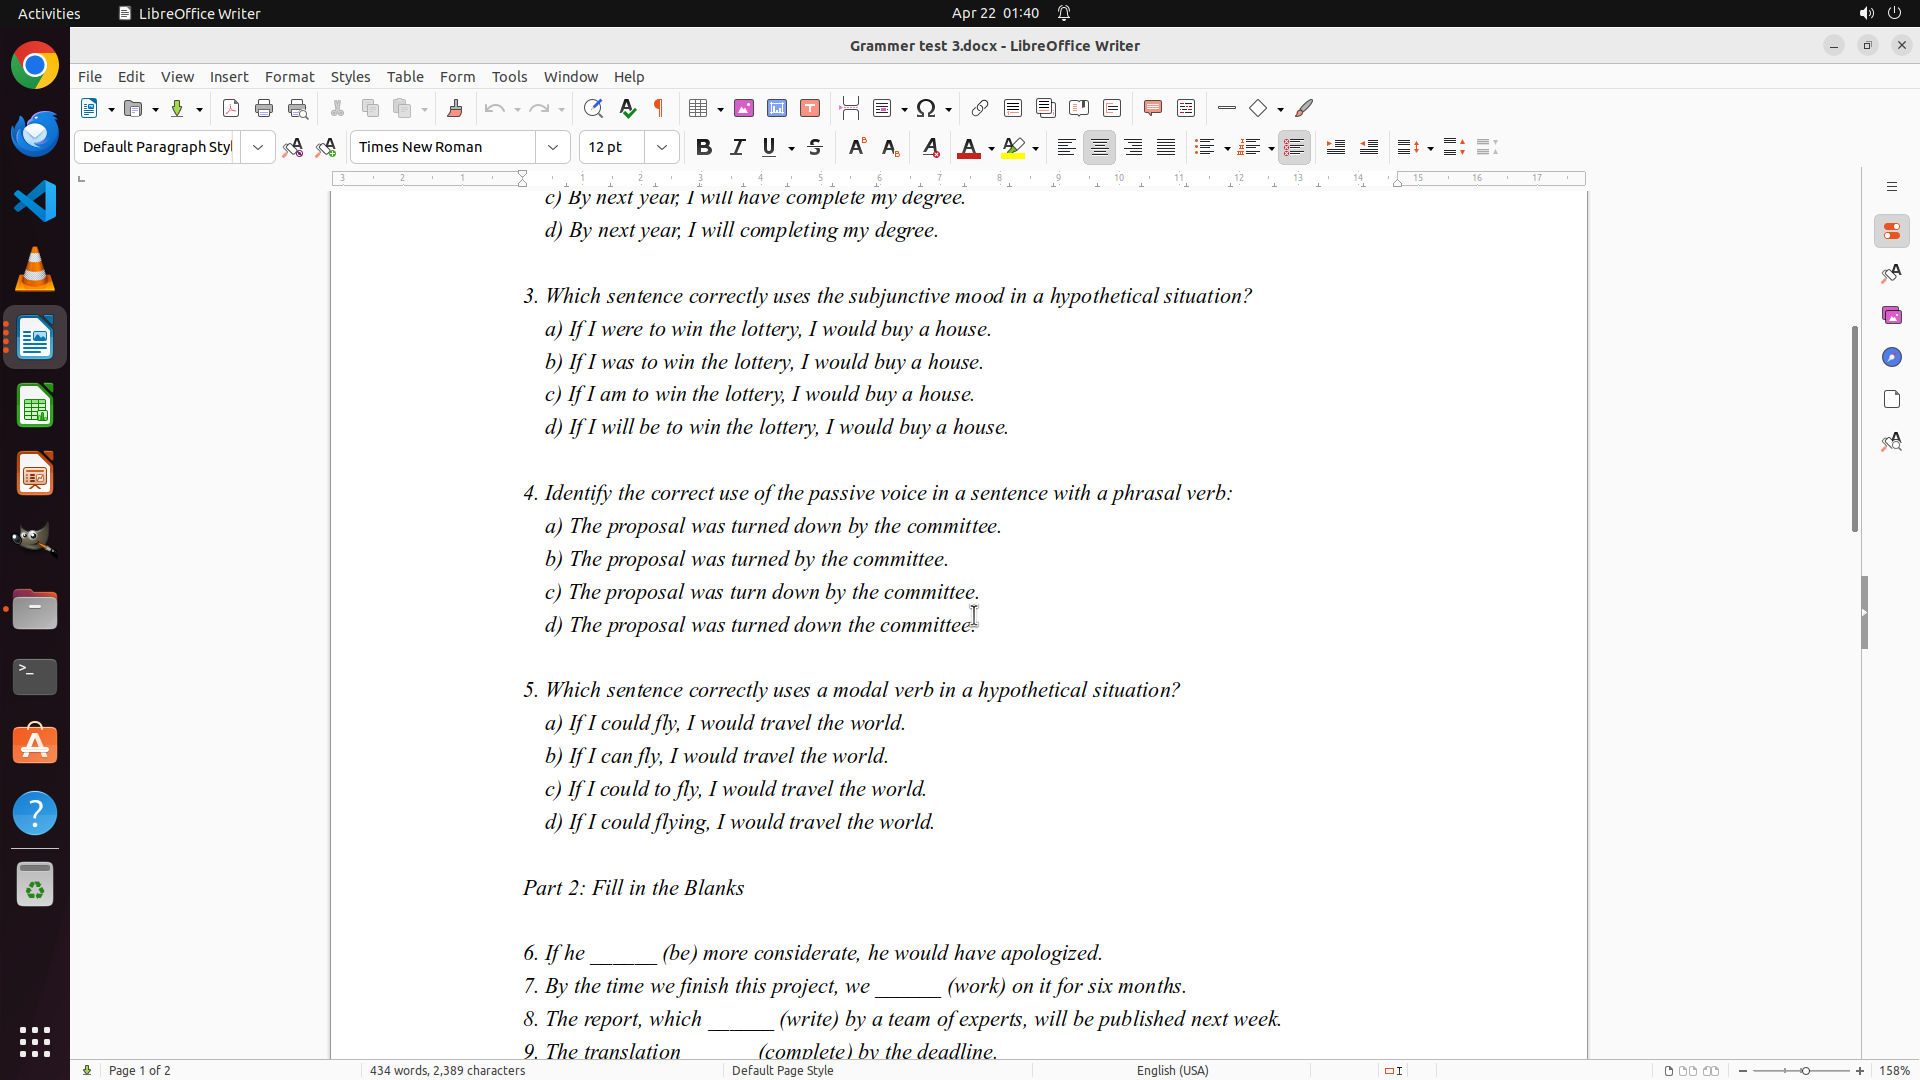Toggle Bold formatting
The height and width of the screenshot is (1080, 1920).
pos(704,147)
